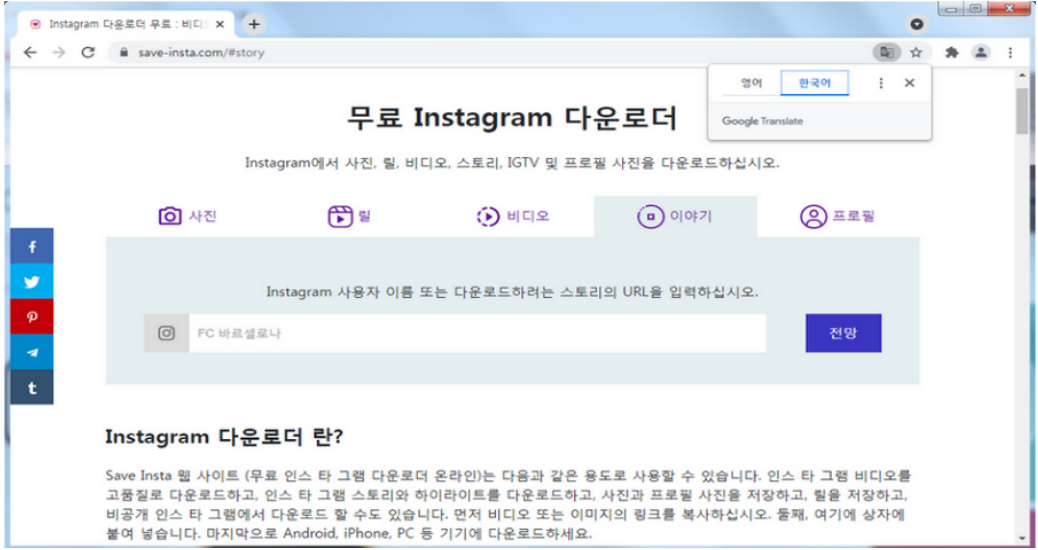Select the Instagram 다운로더 browser tab
Viewport: 1038px width, 550px height.
pos(126,24)
